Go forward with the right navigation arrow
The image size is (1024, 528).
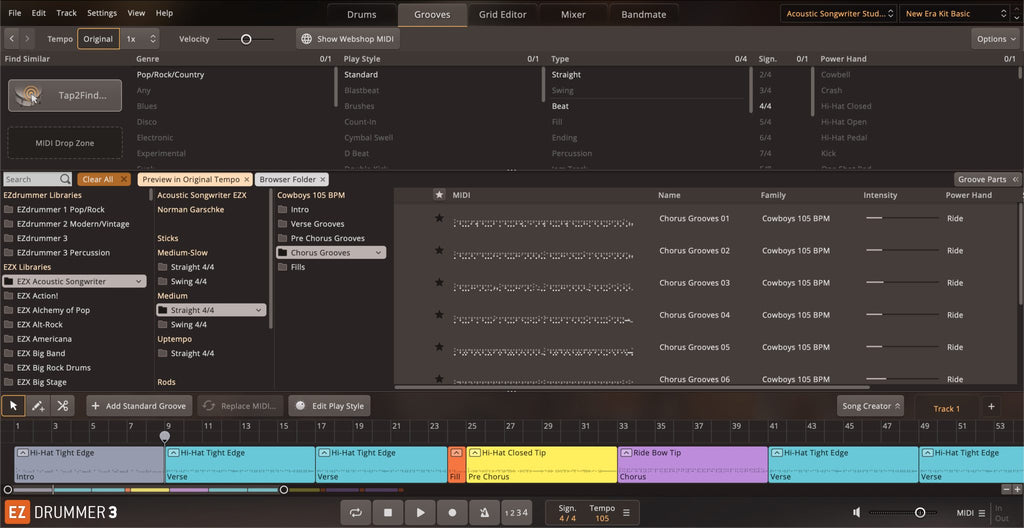coord(27,39)
